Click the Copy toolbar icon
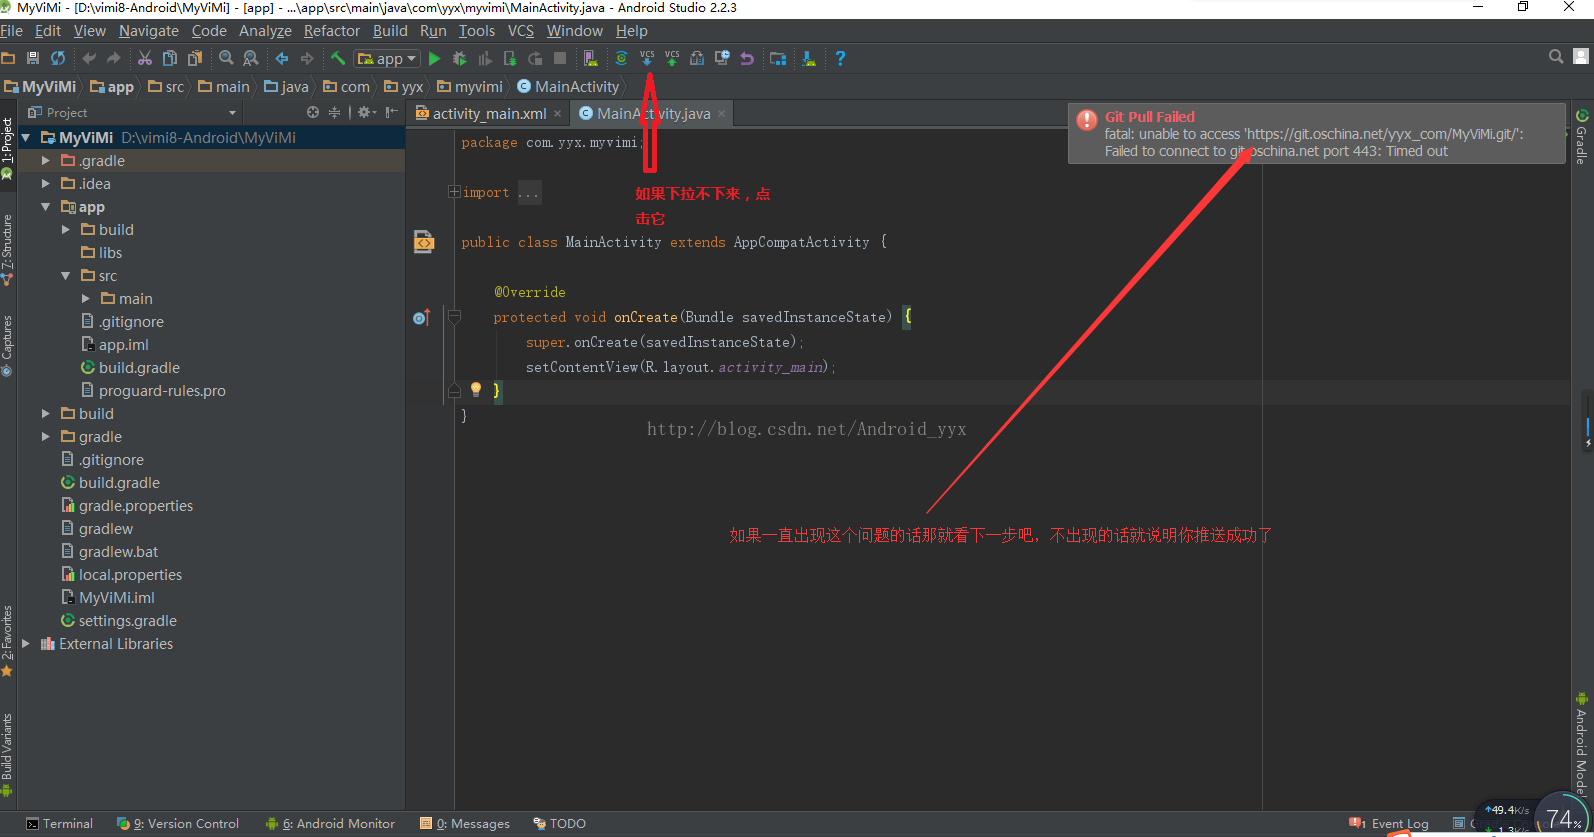The image size is (1594, 837). coord(170,58)
